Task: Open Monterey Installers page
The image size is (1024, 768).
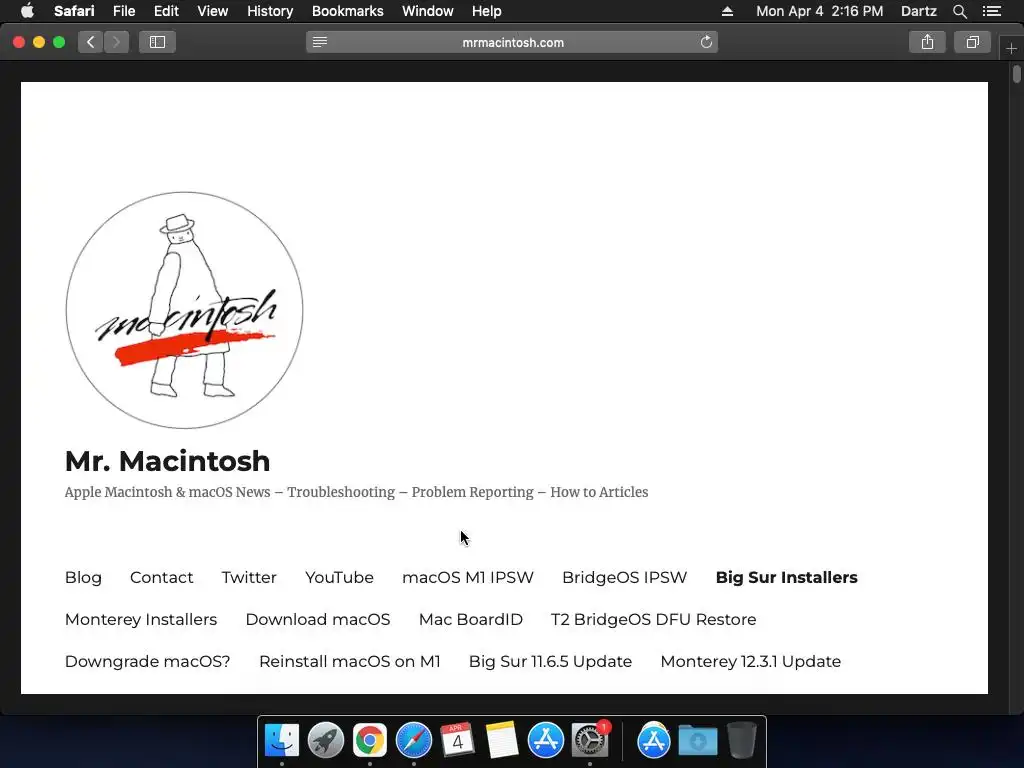Action: click(140, 619)
